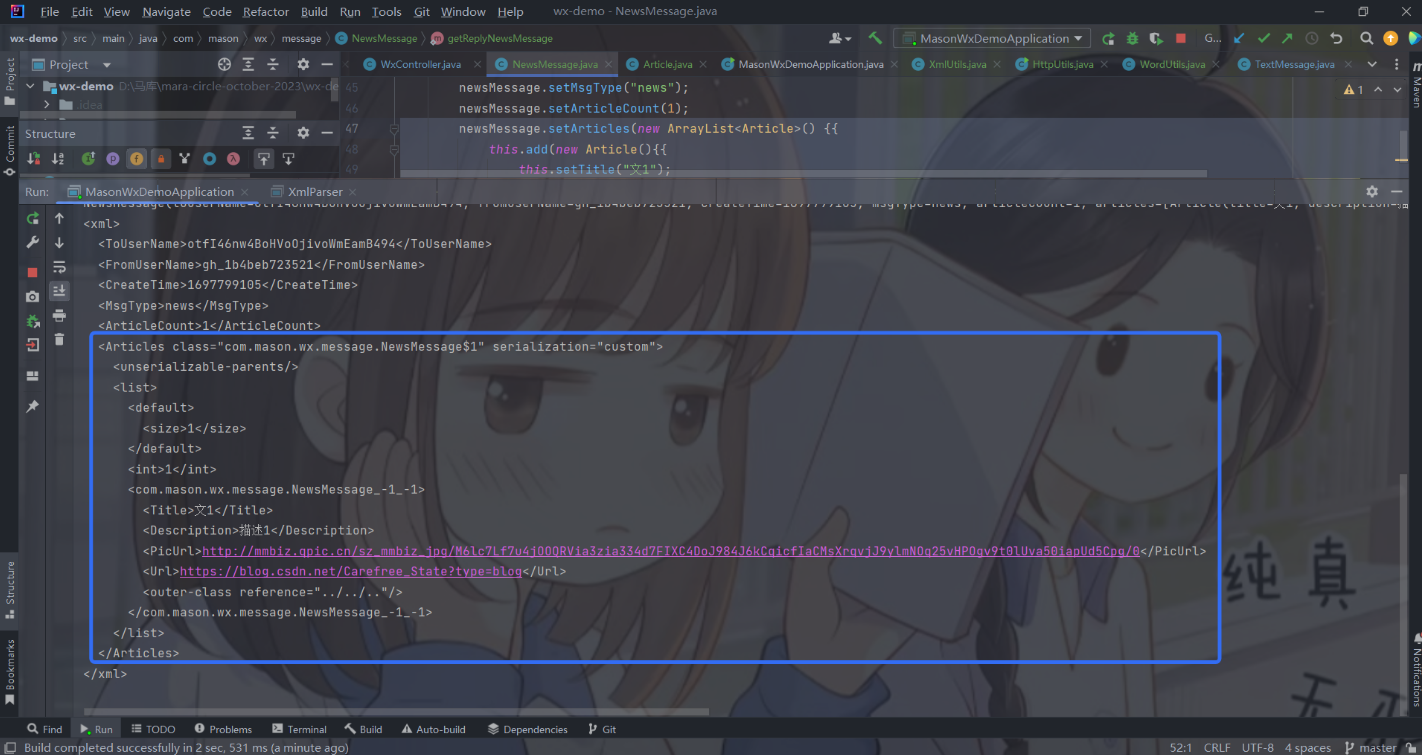
Task: Print console output with printer icon
Action: (x=59, y=316)
